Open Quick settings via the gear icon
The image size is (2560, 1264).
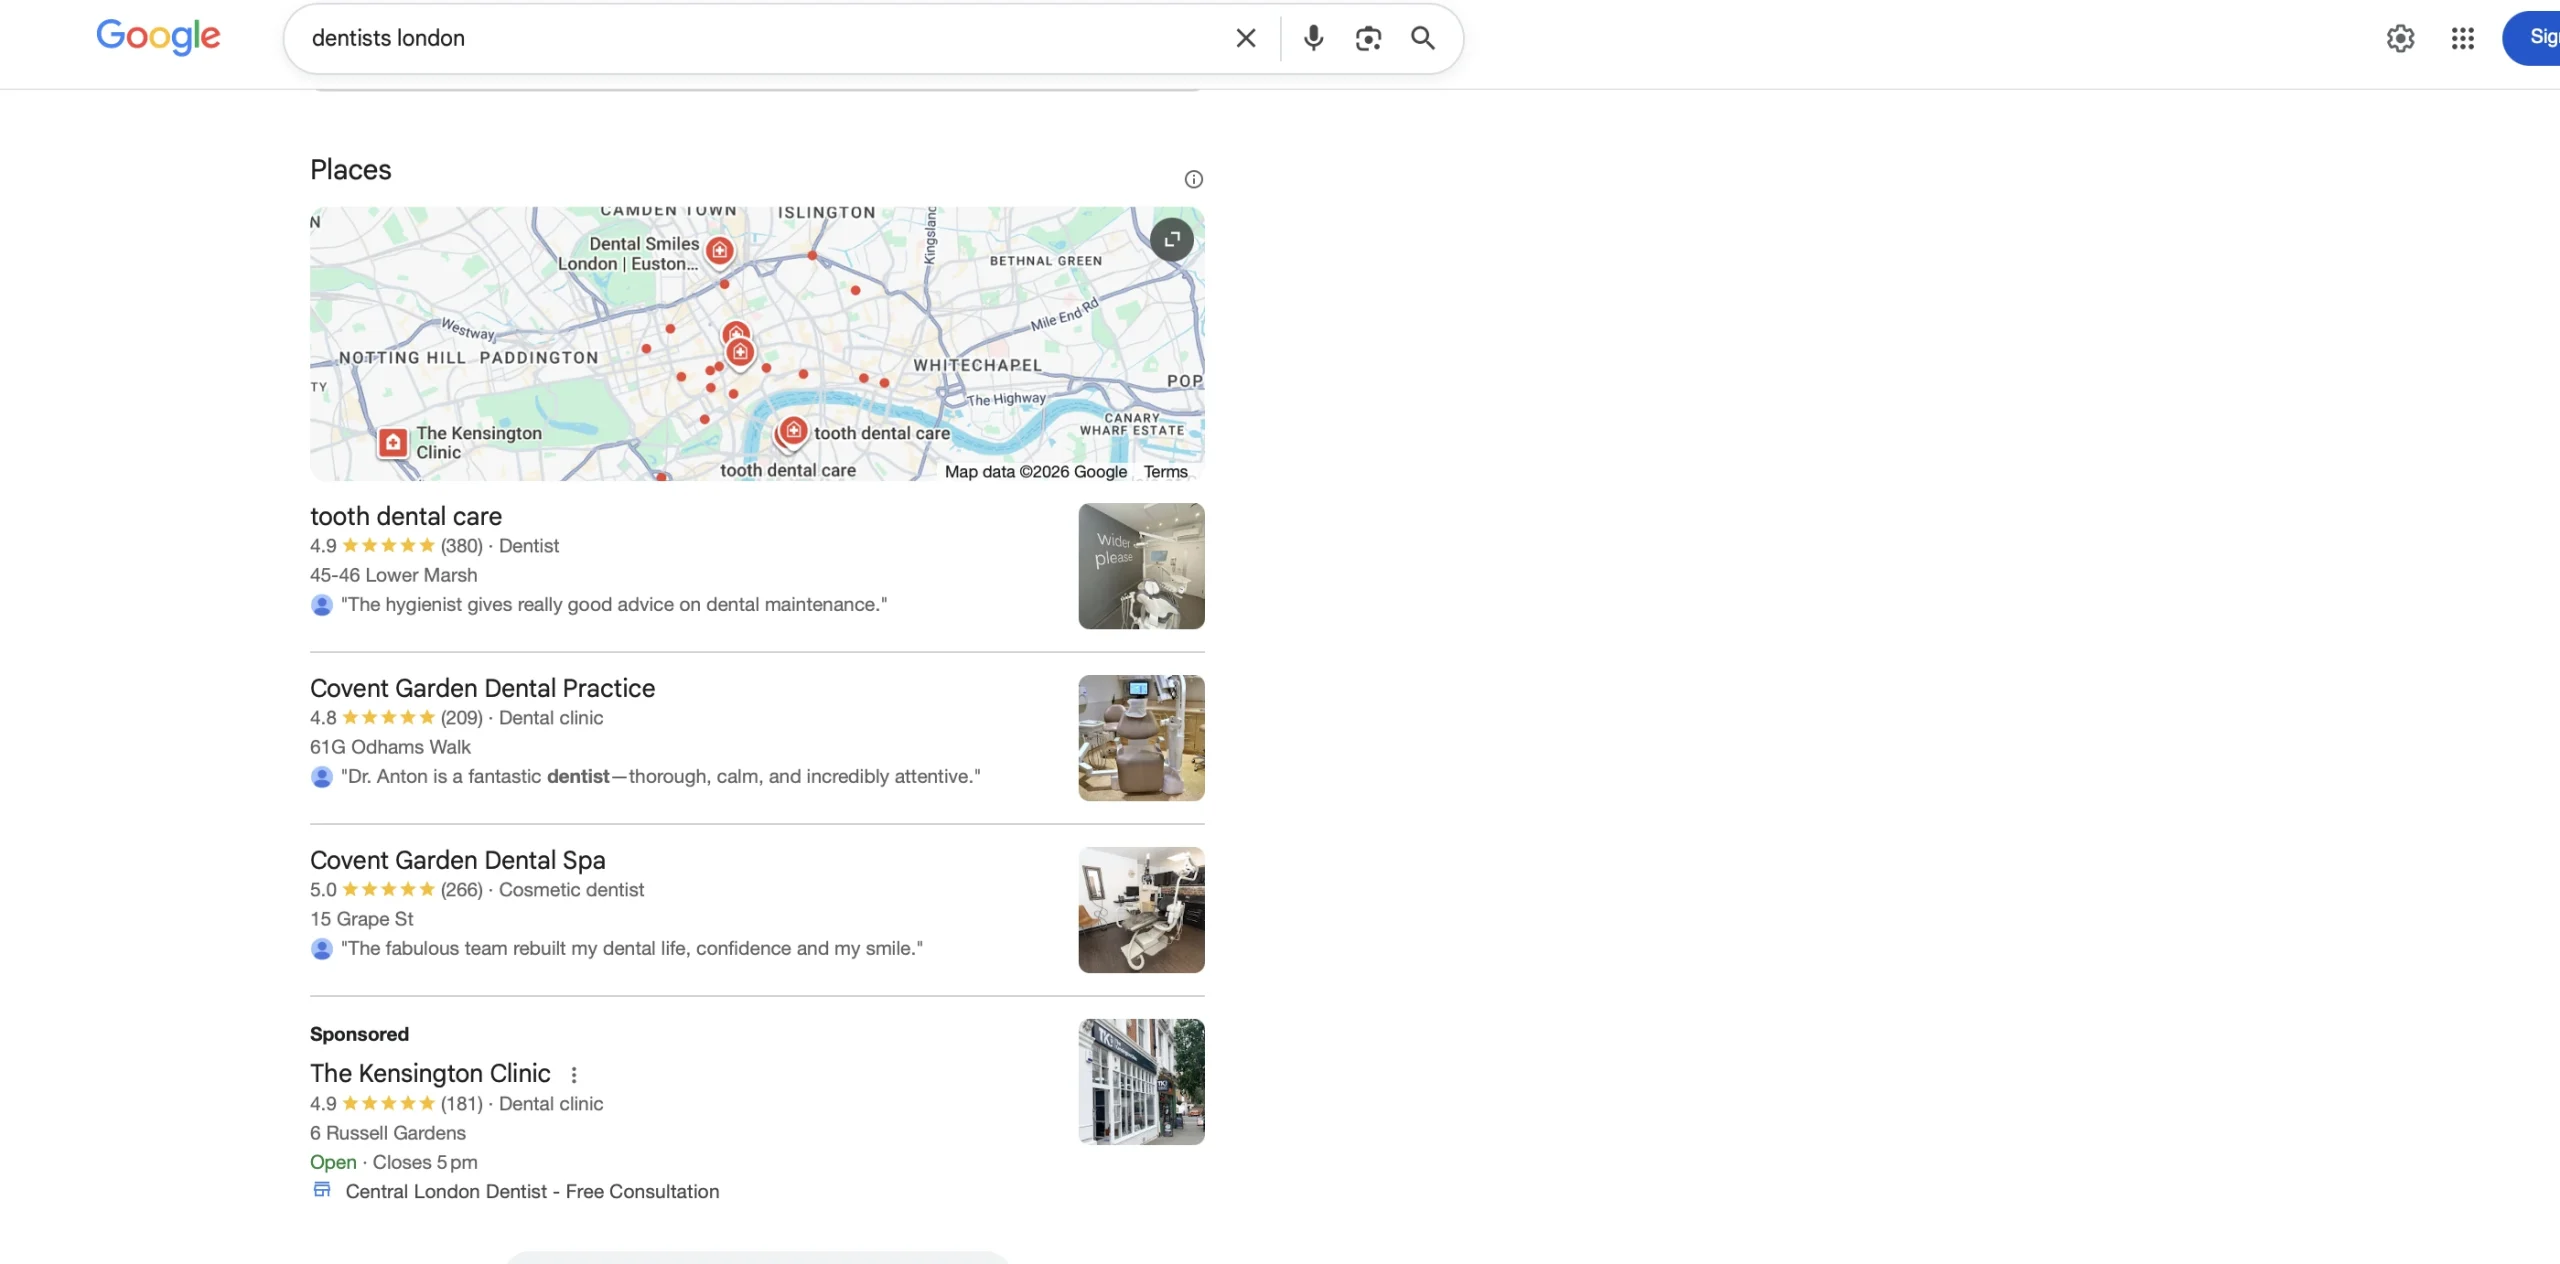[2400, 38]
